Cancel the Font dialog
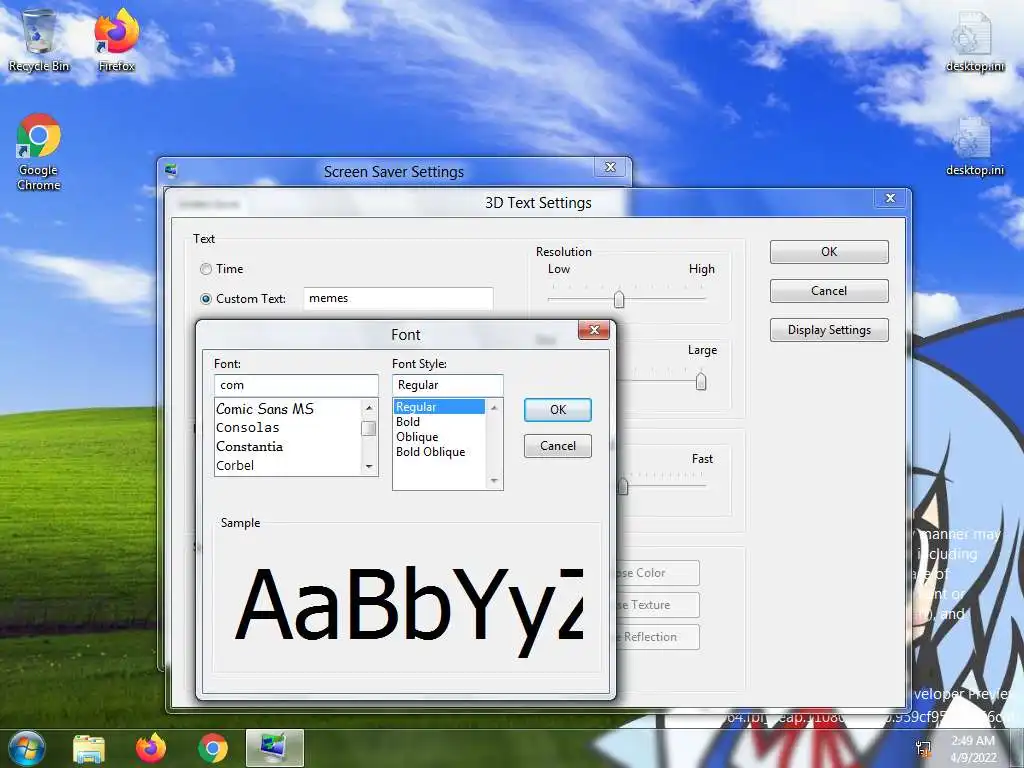1024x768 pixels. [x=558, y=446]
